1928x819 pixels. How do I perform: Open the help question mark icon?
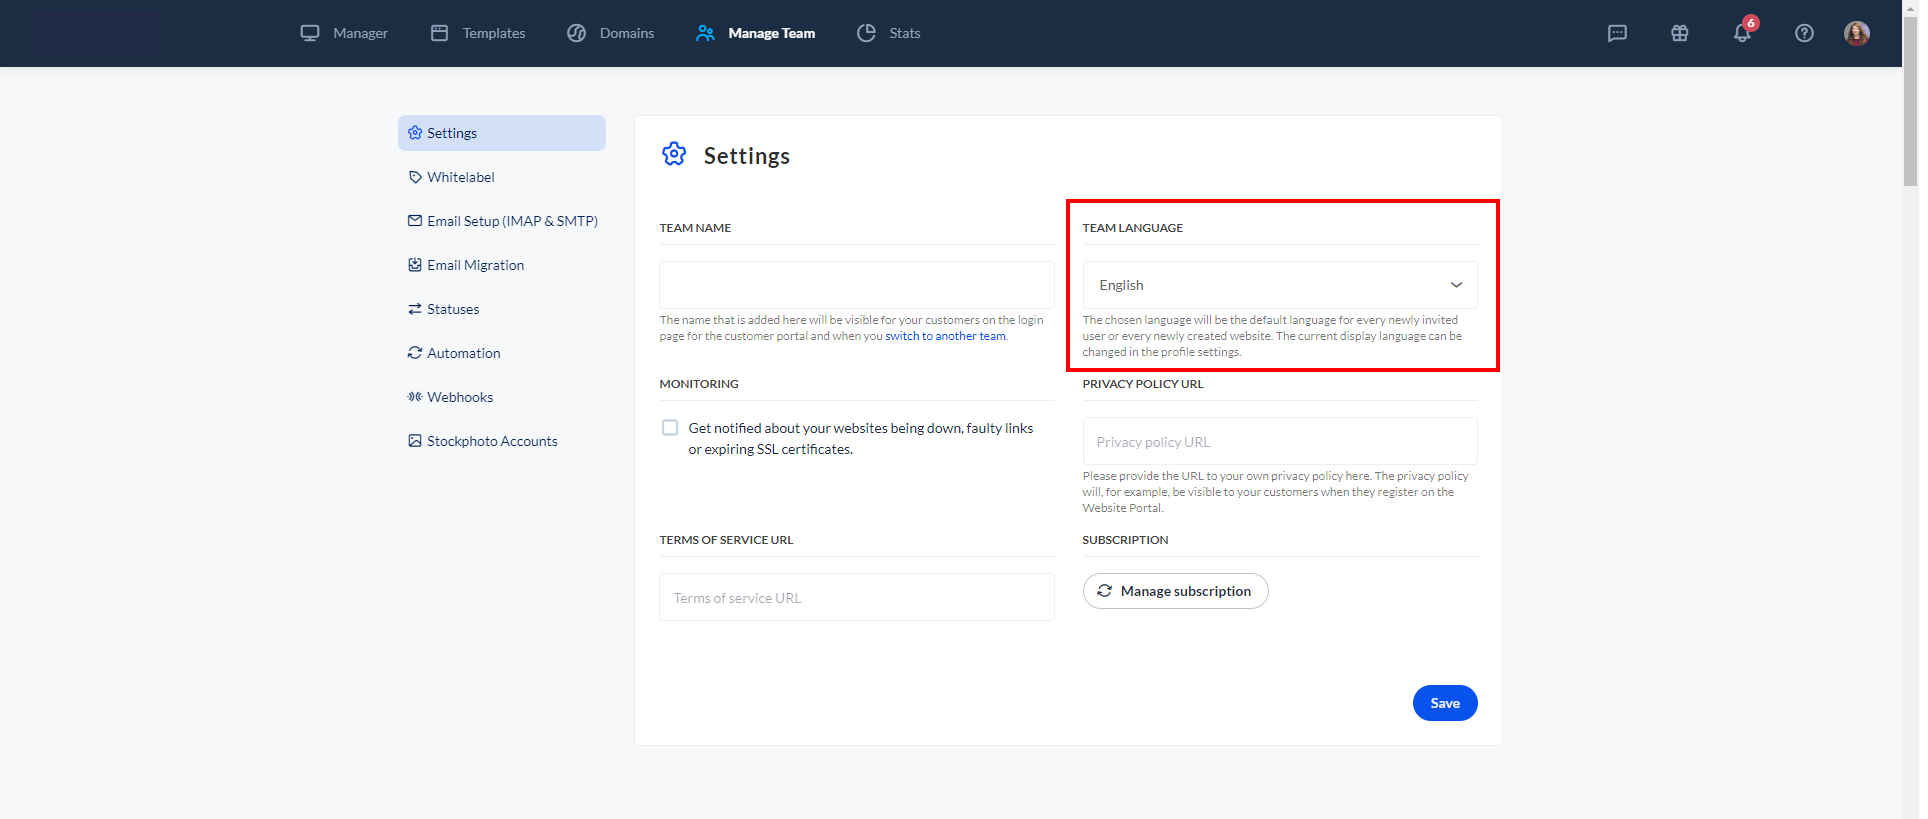coord(1804,33)
